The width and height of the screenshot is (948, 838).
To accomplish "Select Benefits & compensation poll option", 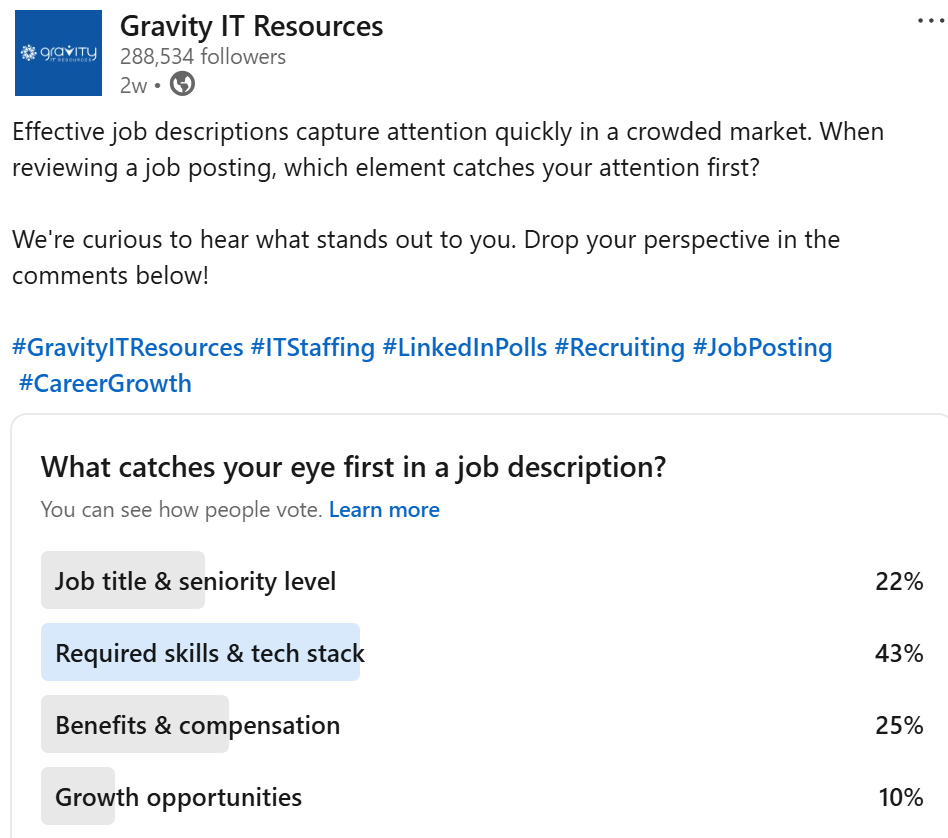I will [x=197, y=725].
